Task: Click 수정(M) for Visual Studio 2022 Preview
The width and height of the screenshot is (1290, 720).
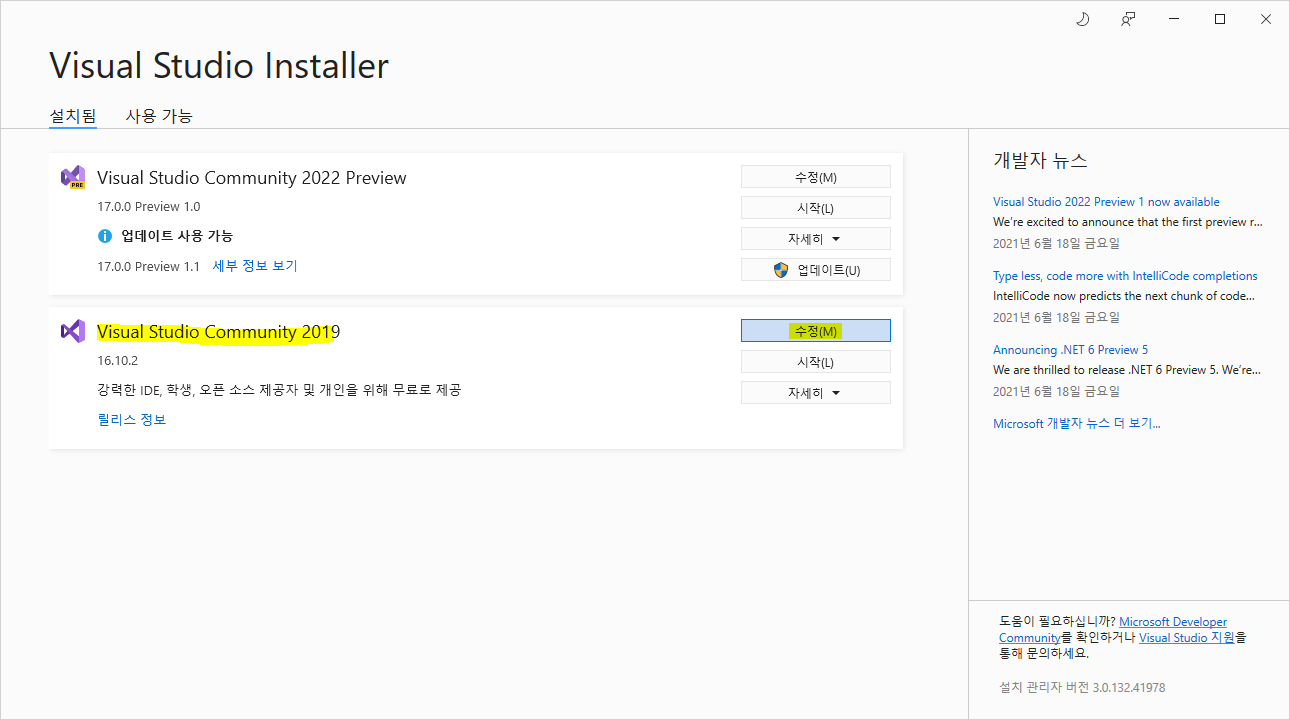Action: click(815, 177)
